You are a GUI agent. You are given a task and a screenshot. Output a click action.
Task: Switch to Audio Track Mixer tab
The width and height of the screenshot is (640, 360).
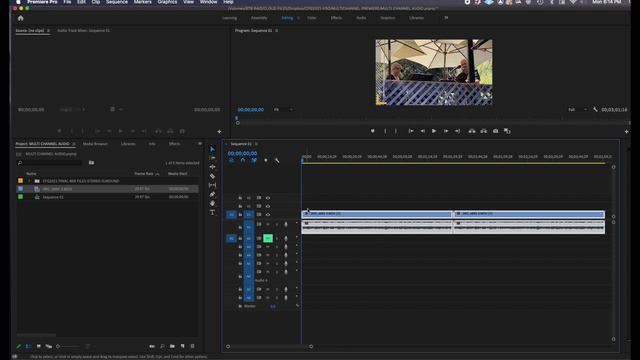[x=83, y=30]
